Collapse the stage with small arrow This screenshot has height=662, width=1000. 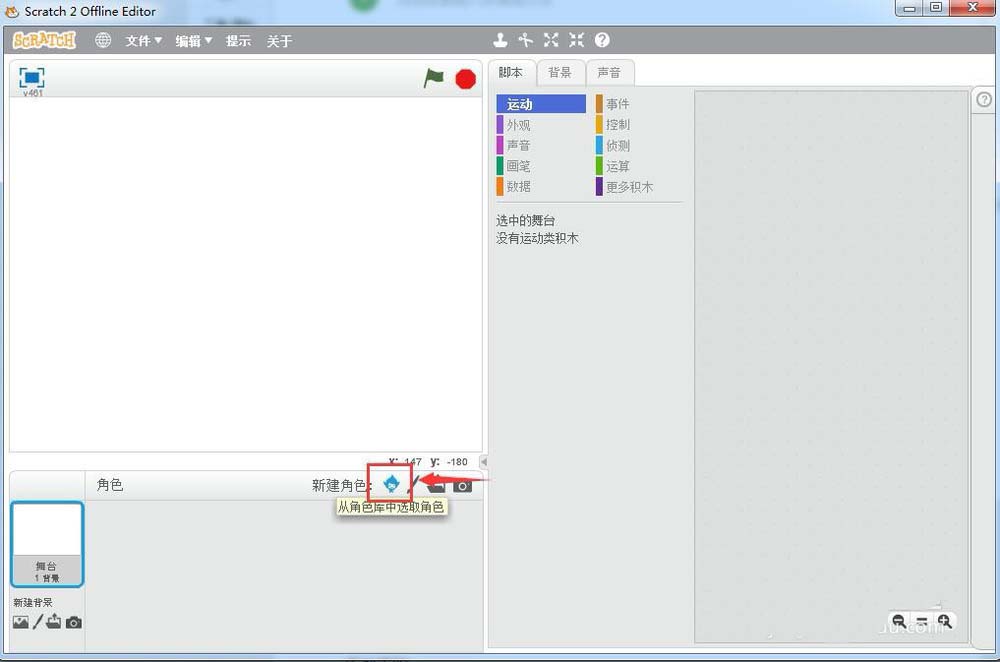[x=483, y=461]
